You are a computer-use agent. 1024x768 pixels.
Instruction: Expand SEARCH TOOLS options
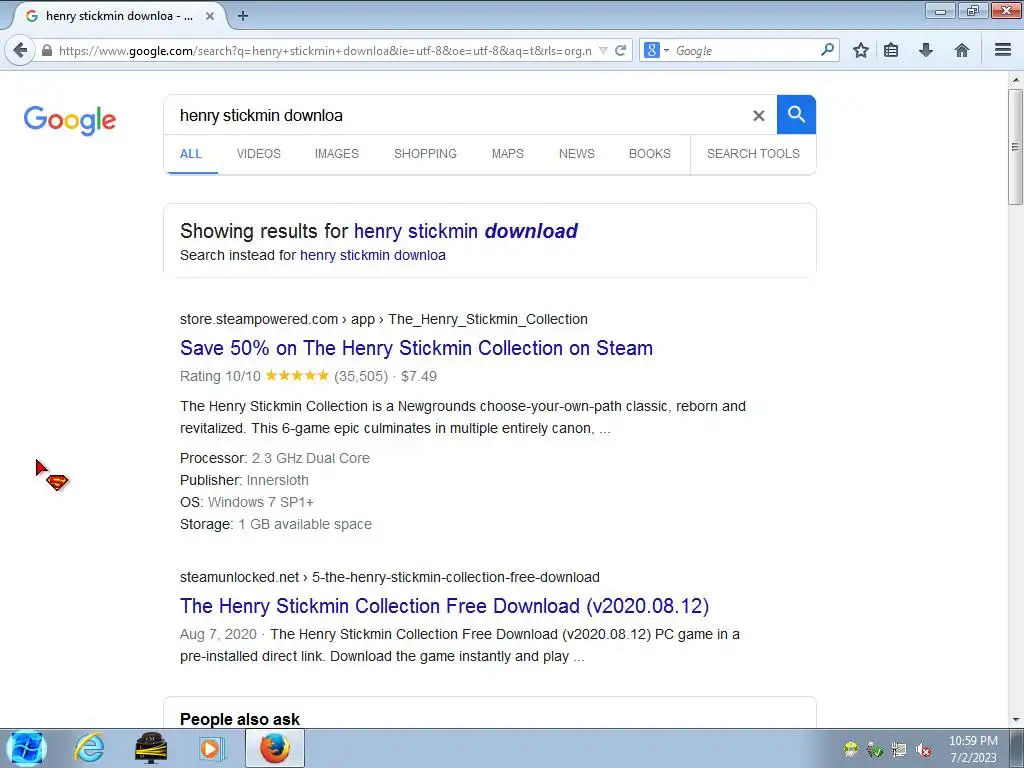[753, 153]
